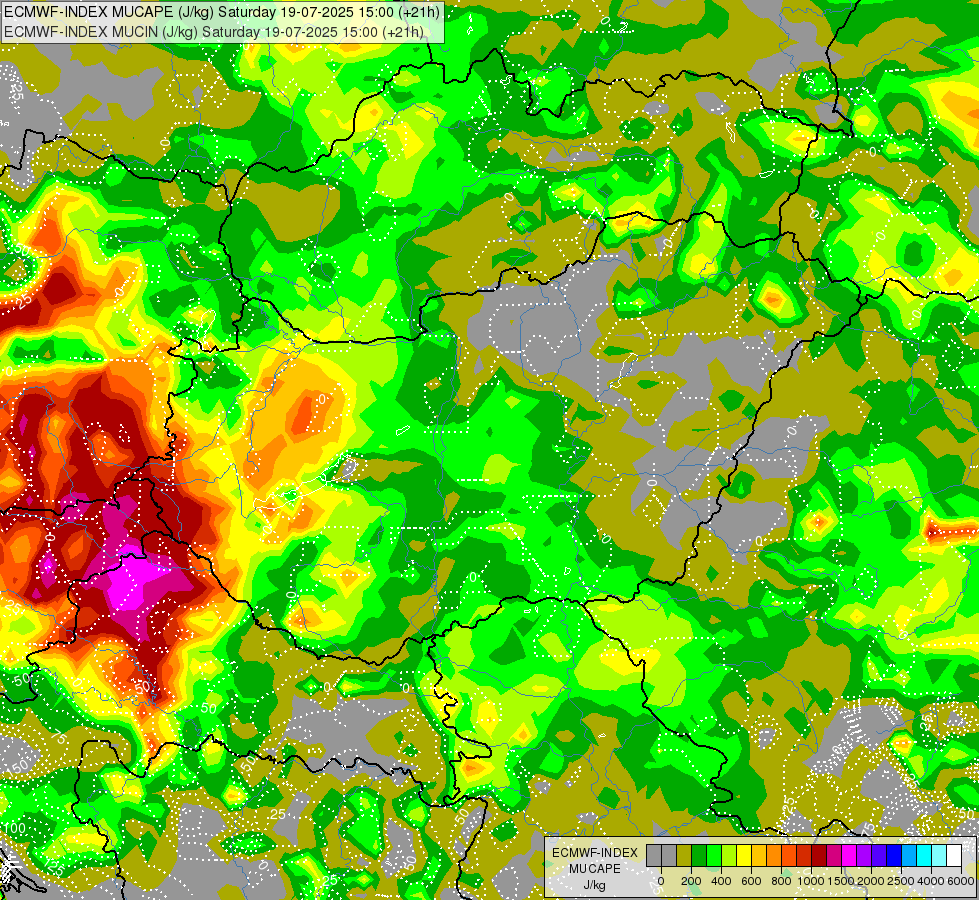The width and height of the screenshot is (979, 900).
Task: Click the 1000 tick label on legend
Action: tap(811, 881)
